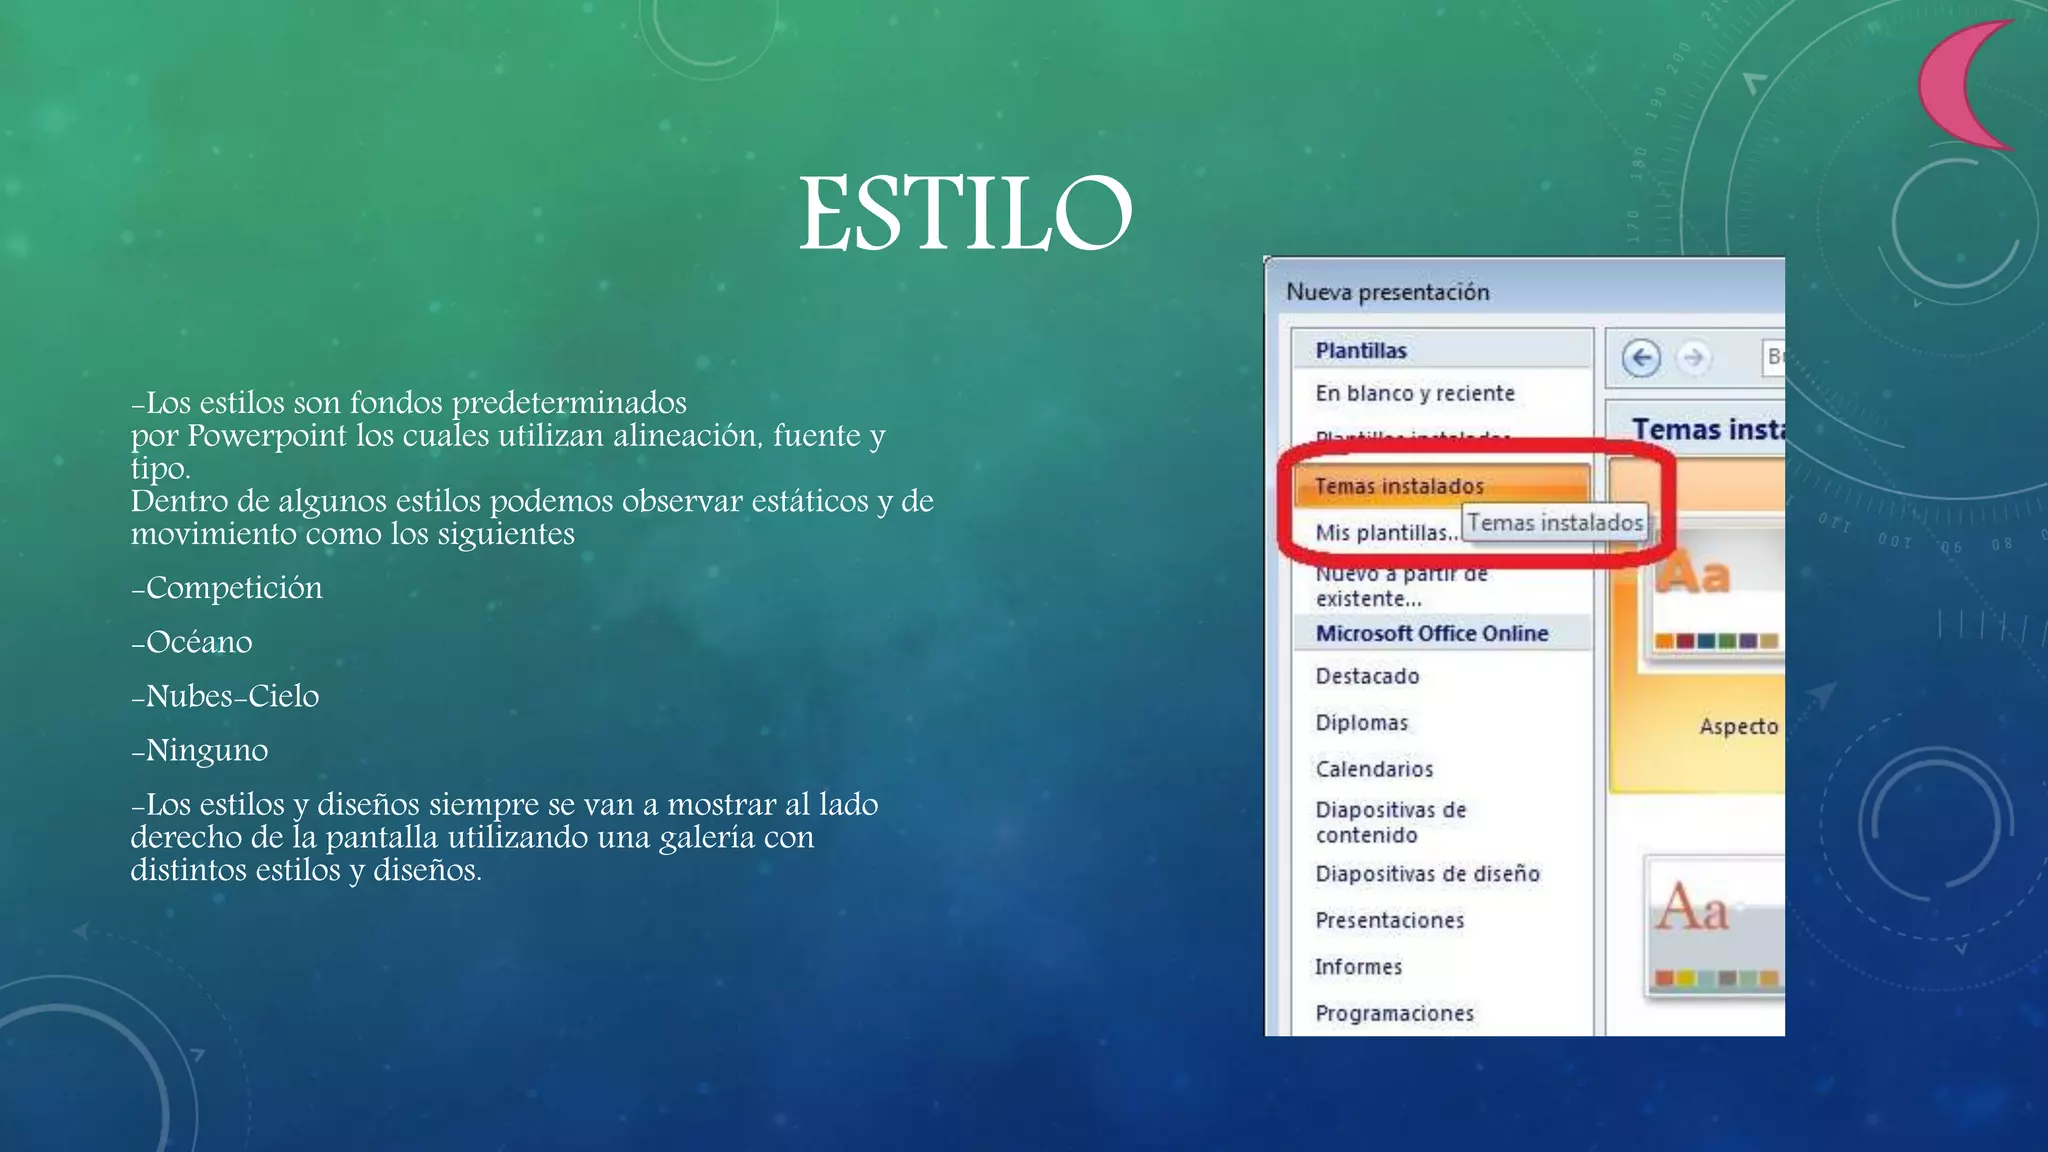Image resolution: width=2048 pixels, height=1152 pixels.
Task: Click the Nueva presentación dialog title
Action: click(x=1387, y=292)
